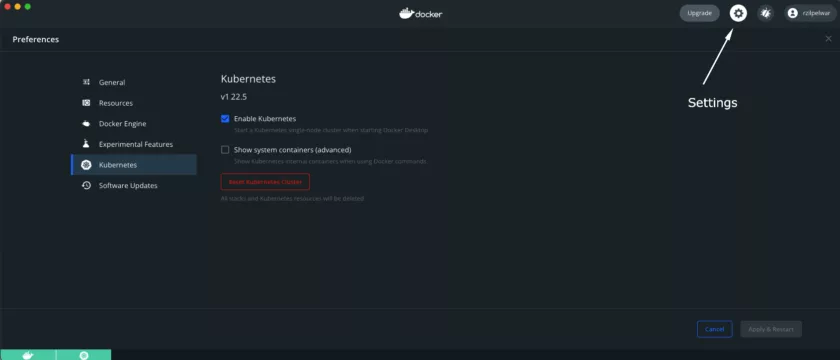
Task: Check Show system containers (advanced)
Action: pos(225,150)
